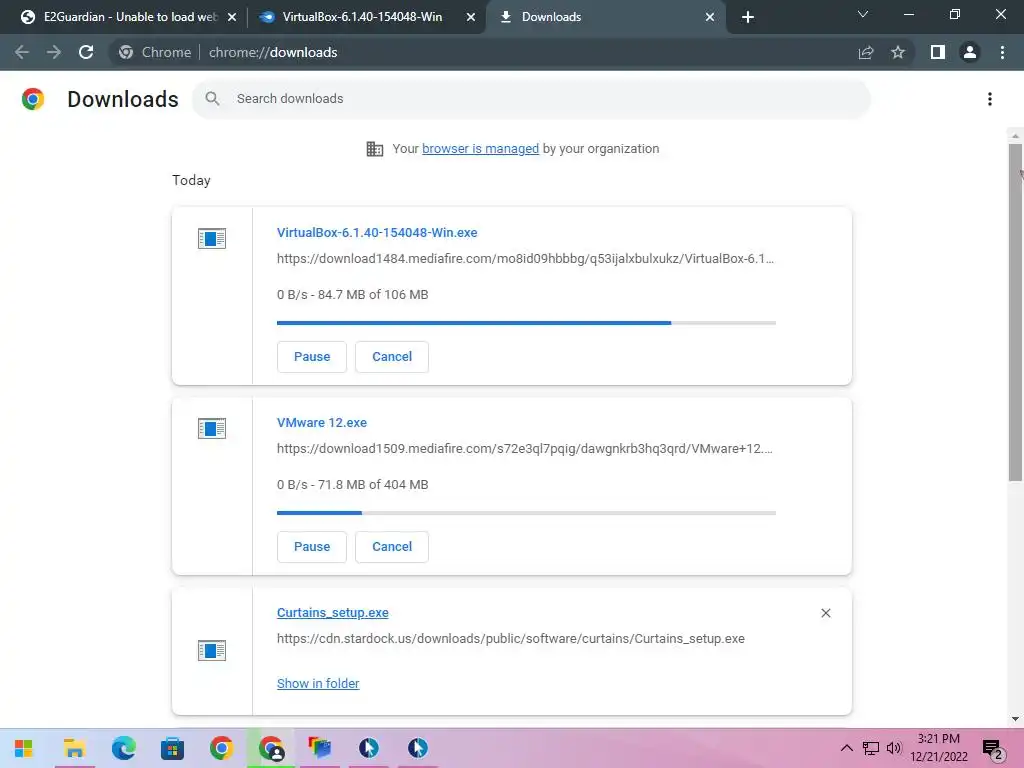Pause the VirtualBox download

point(312,357)
